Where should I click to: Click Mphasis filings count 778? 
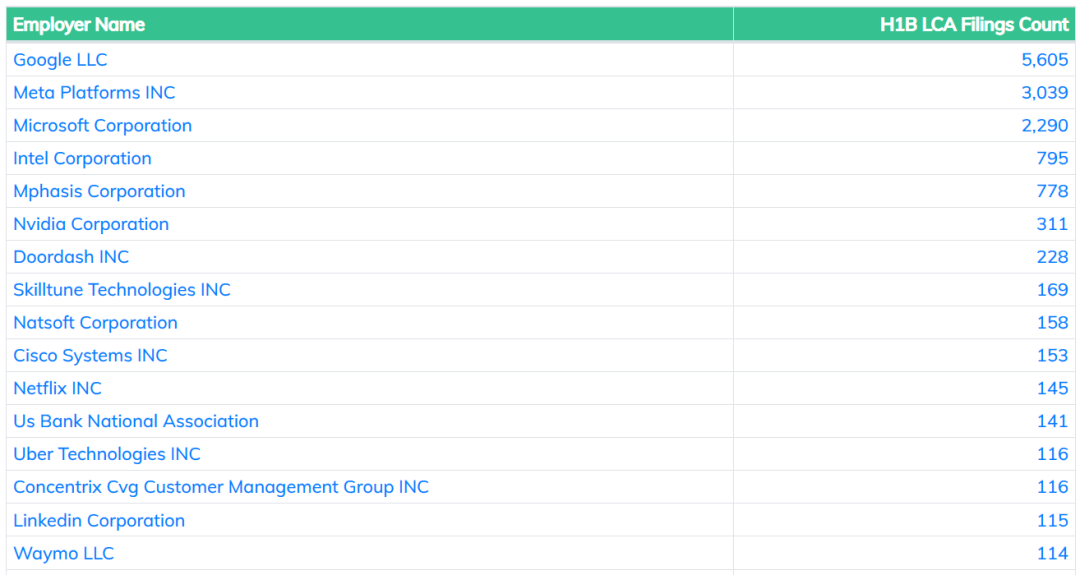click(1052, 191)
